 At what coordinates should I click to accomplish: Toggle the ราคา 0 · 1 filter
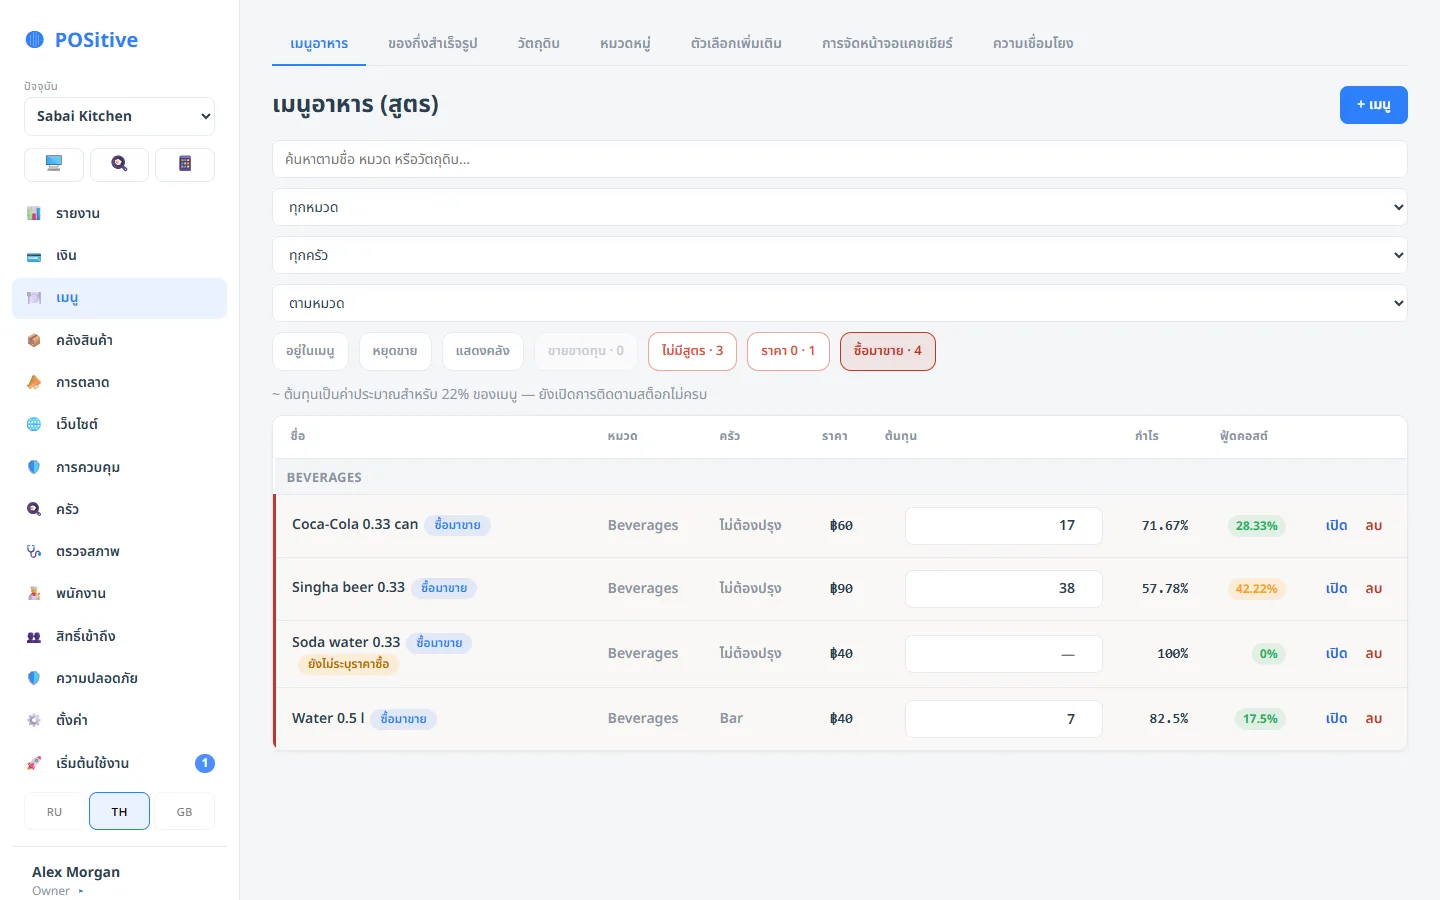tap(788, 351)
